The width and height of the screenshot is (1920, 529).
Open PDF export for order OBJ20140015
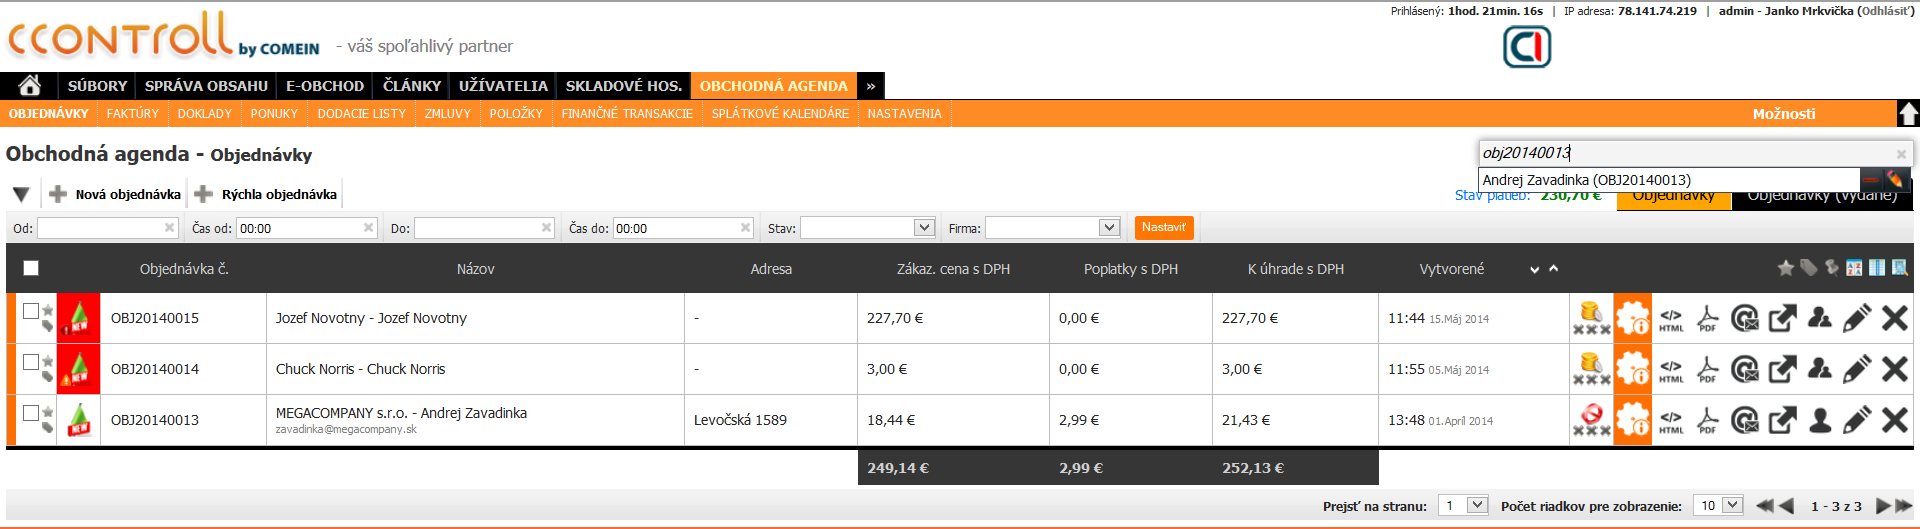[x=1707, y=319]
